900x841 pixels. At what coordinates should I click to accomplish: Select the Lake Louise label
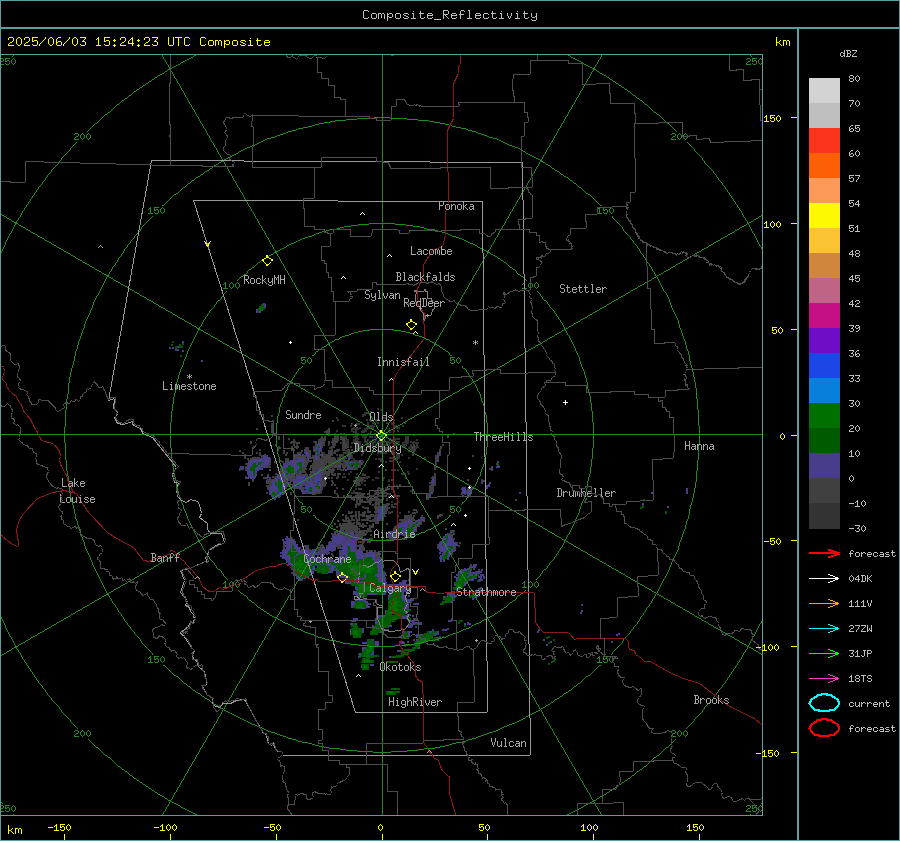coord(77,491)
